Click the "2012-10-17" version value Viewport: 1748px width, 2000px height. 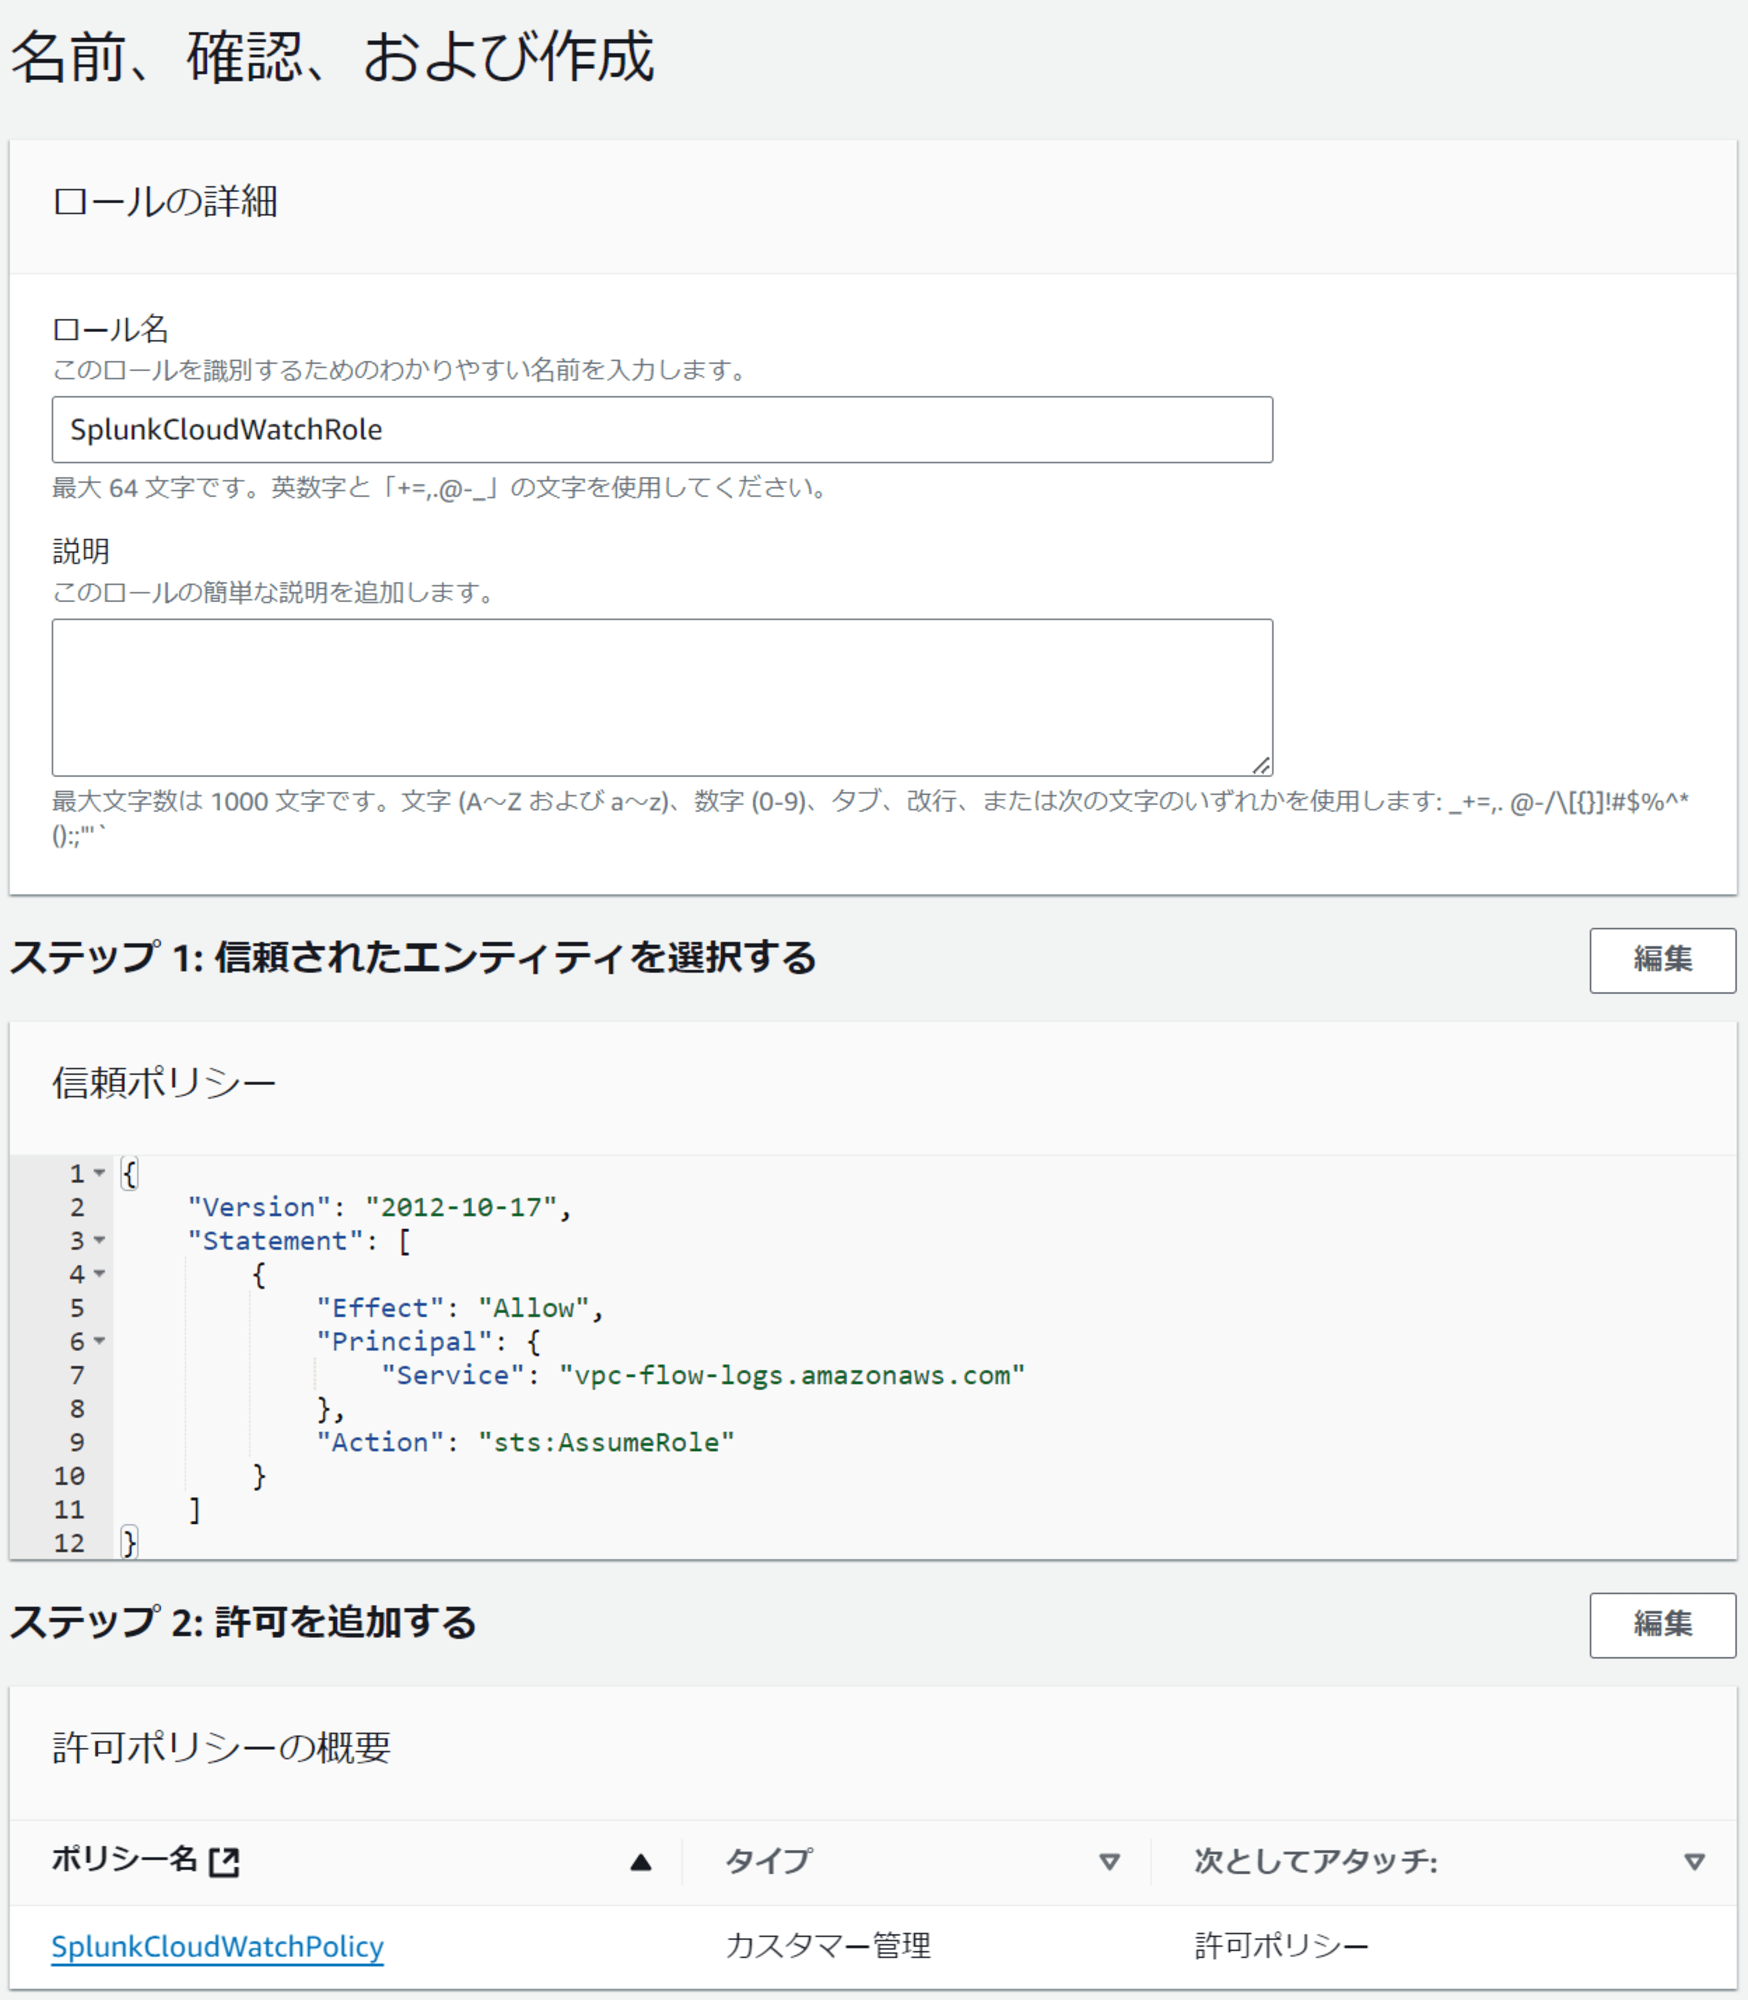click(x=461, y=1207)
